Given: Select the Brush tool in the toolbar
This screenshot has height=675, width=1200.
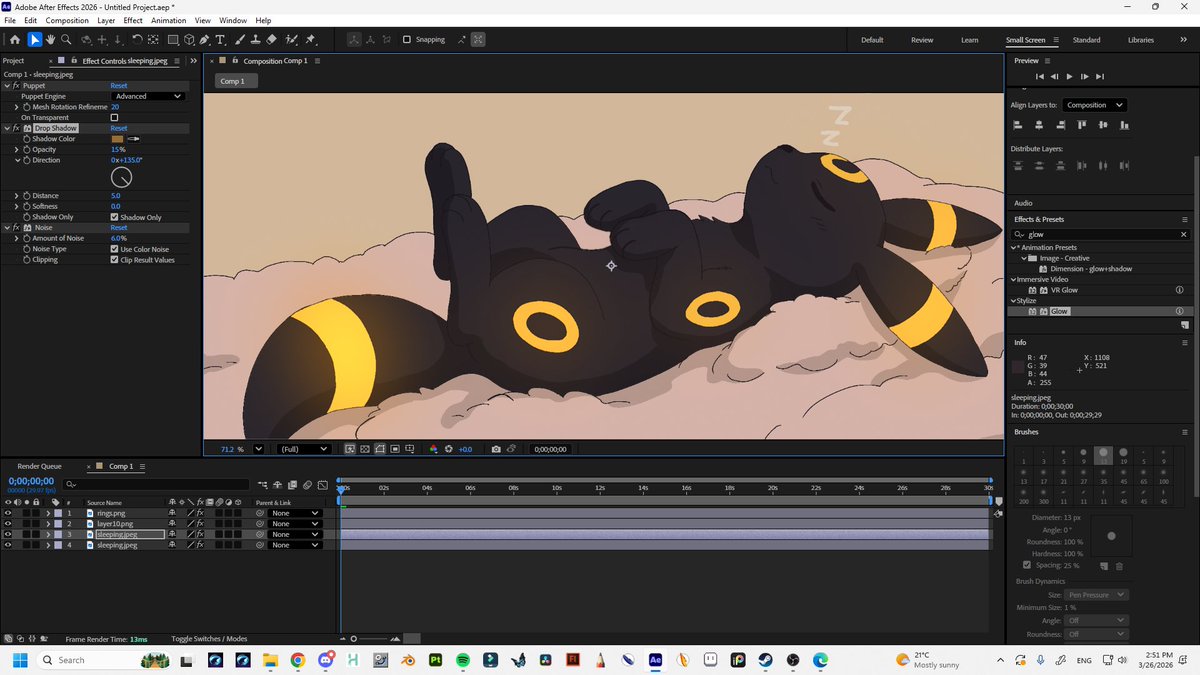Looking at the screenshot, I should 239,40.
